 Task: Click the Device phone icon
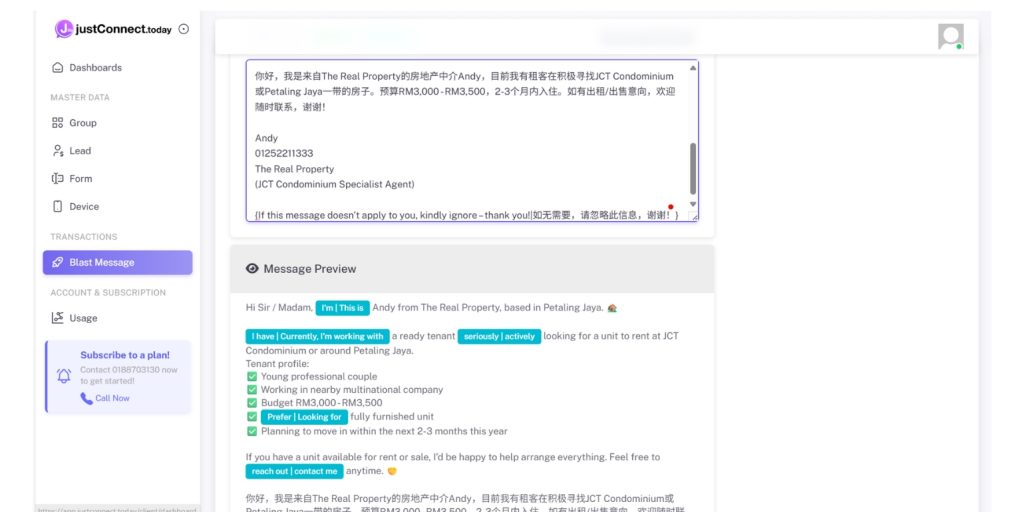coord(57,206)
